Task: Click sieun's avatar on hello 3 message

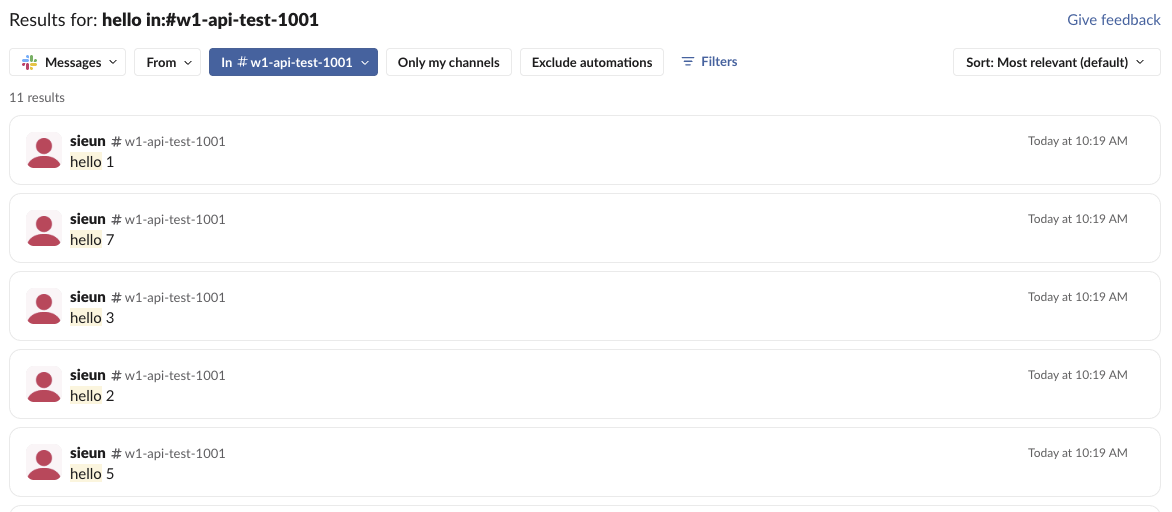Action: tap(44, 306)
